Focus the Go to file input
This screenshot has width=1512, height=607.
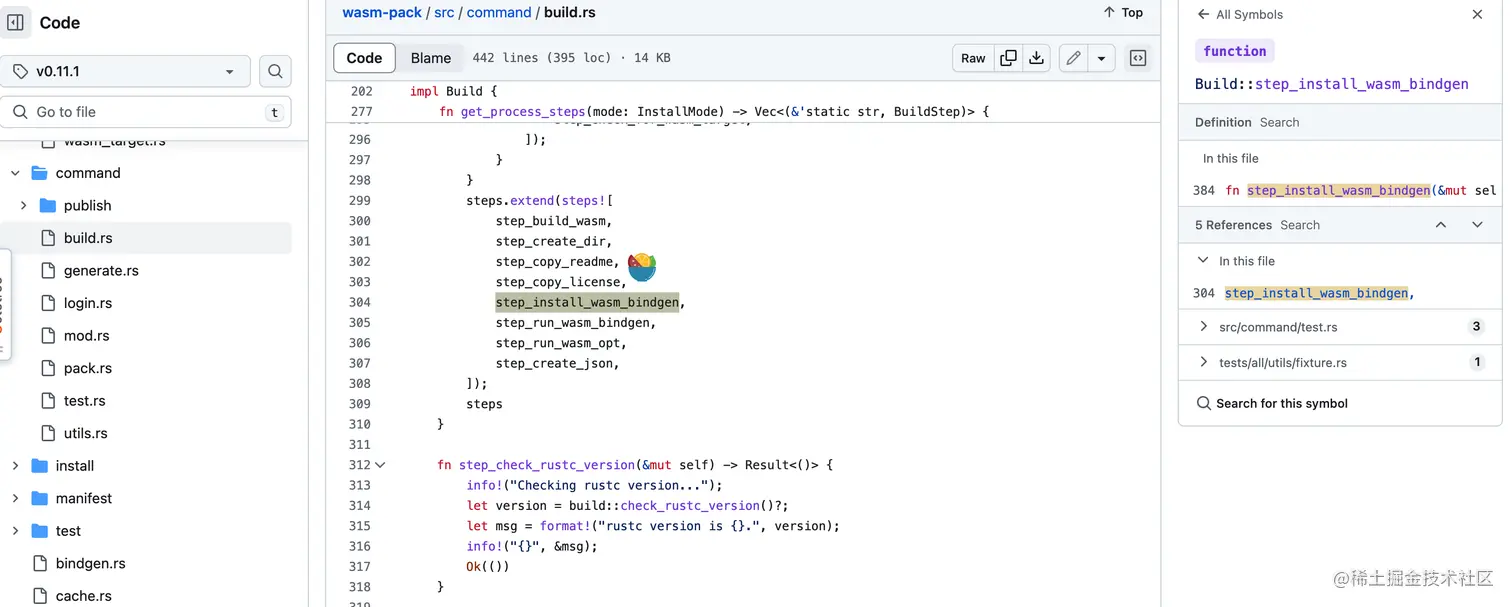tap(146, 112)
